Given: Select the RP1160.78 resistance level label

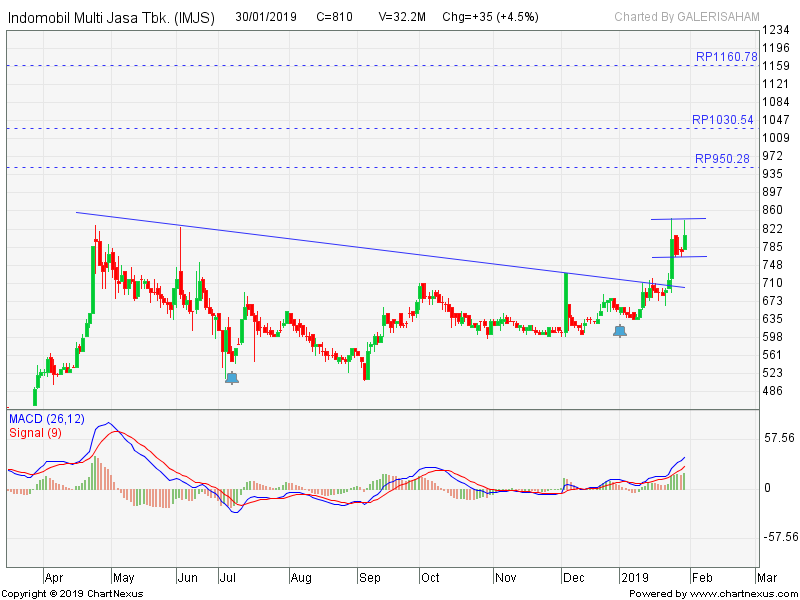Looking at the screenshot, I should click(x=726, y=57).
